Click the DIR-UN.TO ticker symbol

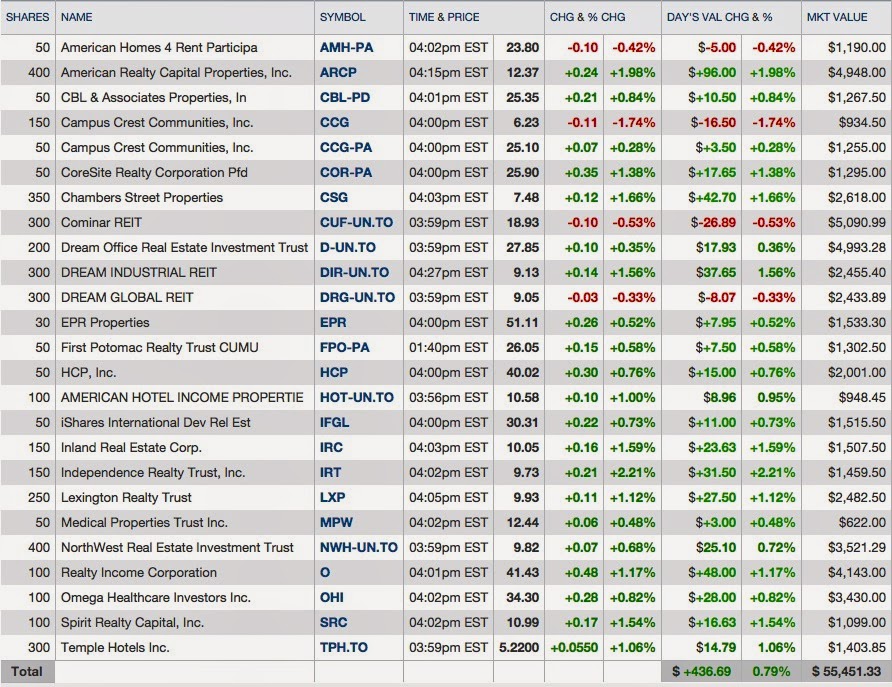pyautogui.click(x=354, y=273)
